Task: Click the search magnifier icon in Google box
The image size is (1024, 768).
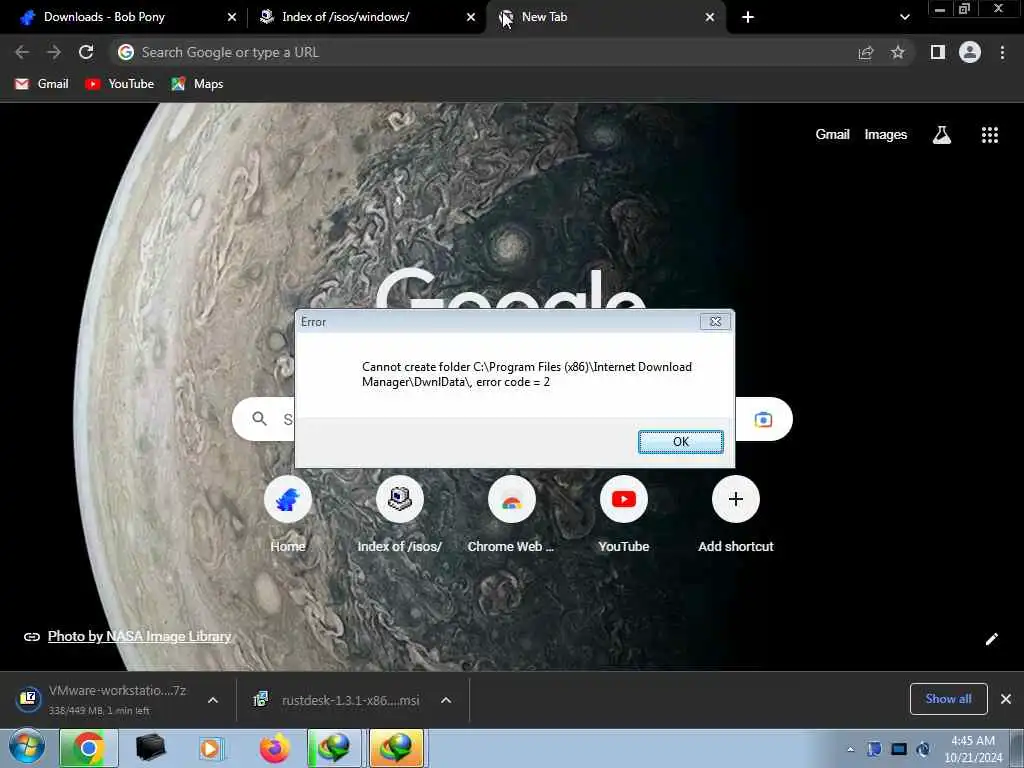Action: pos(259,419)
